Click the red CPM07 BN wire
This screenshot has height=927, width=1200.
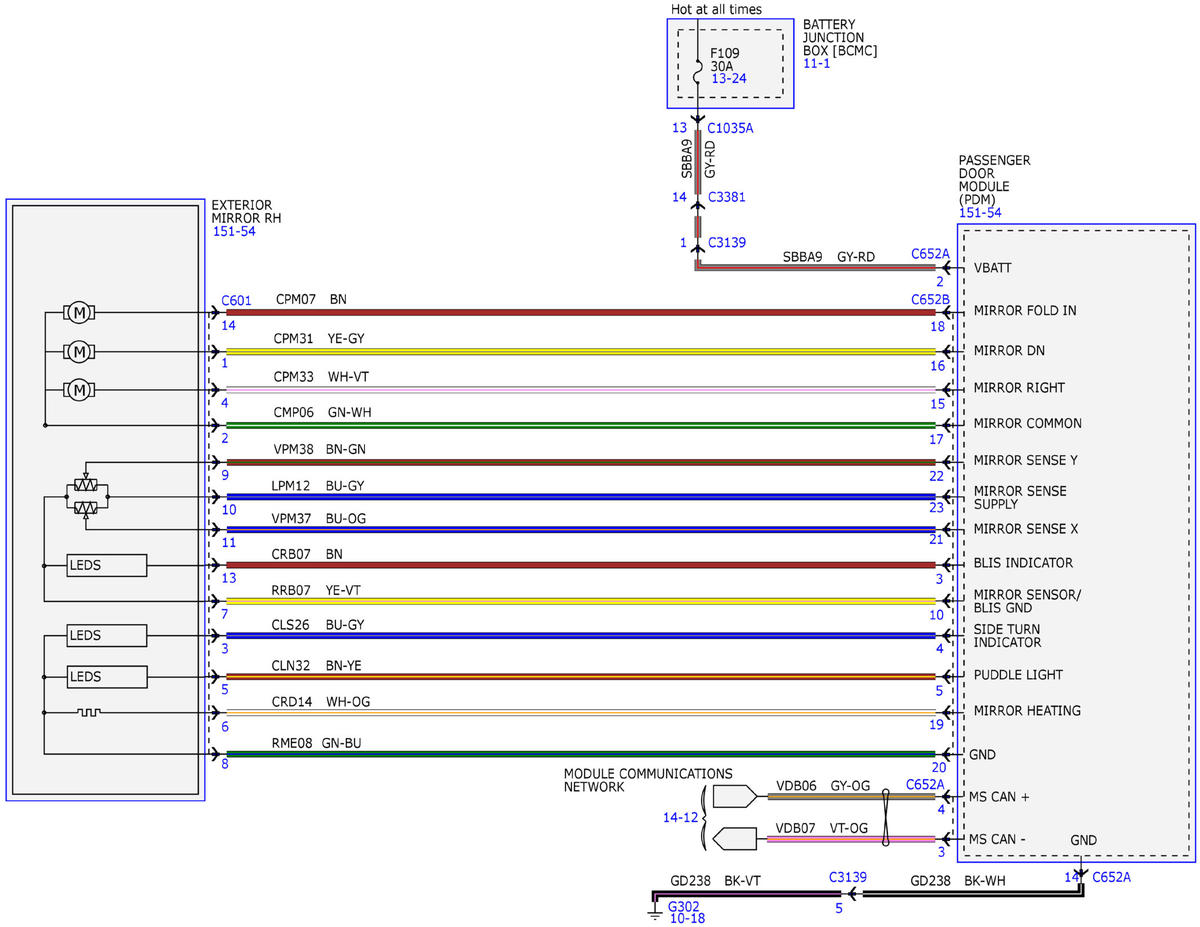[x=581, y=313]
